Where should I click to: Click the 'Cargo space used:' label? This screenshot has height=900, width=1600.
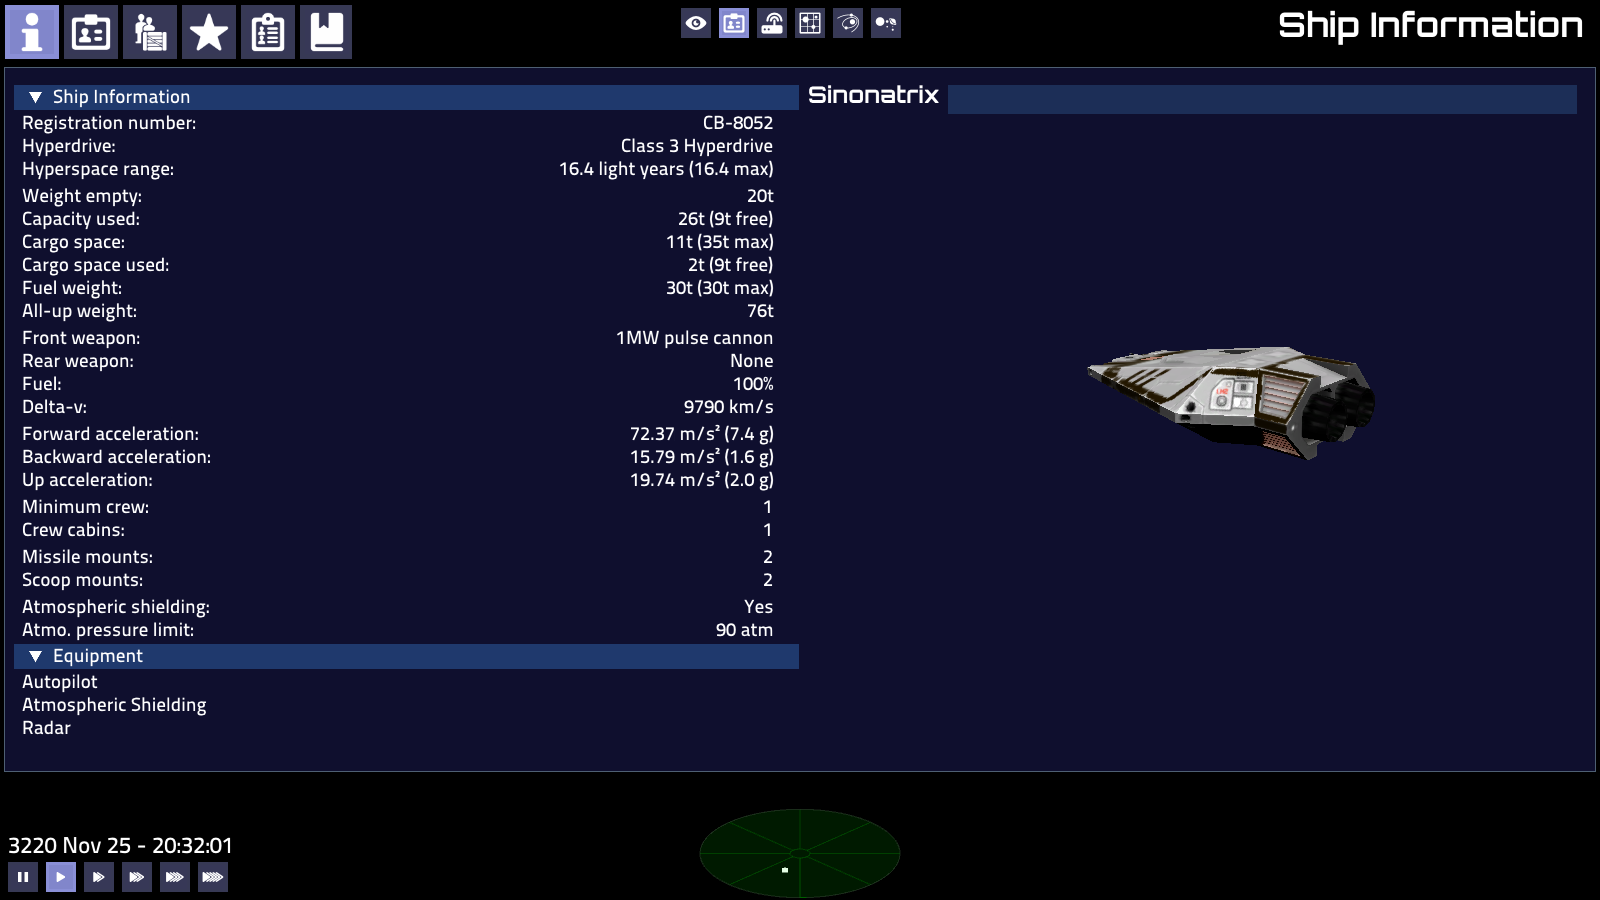[x=96, y=265]
